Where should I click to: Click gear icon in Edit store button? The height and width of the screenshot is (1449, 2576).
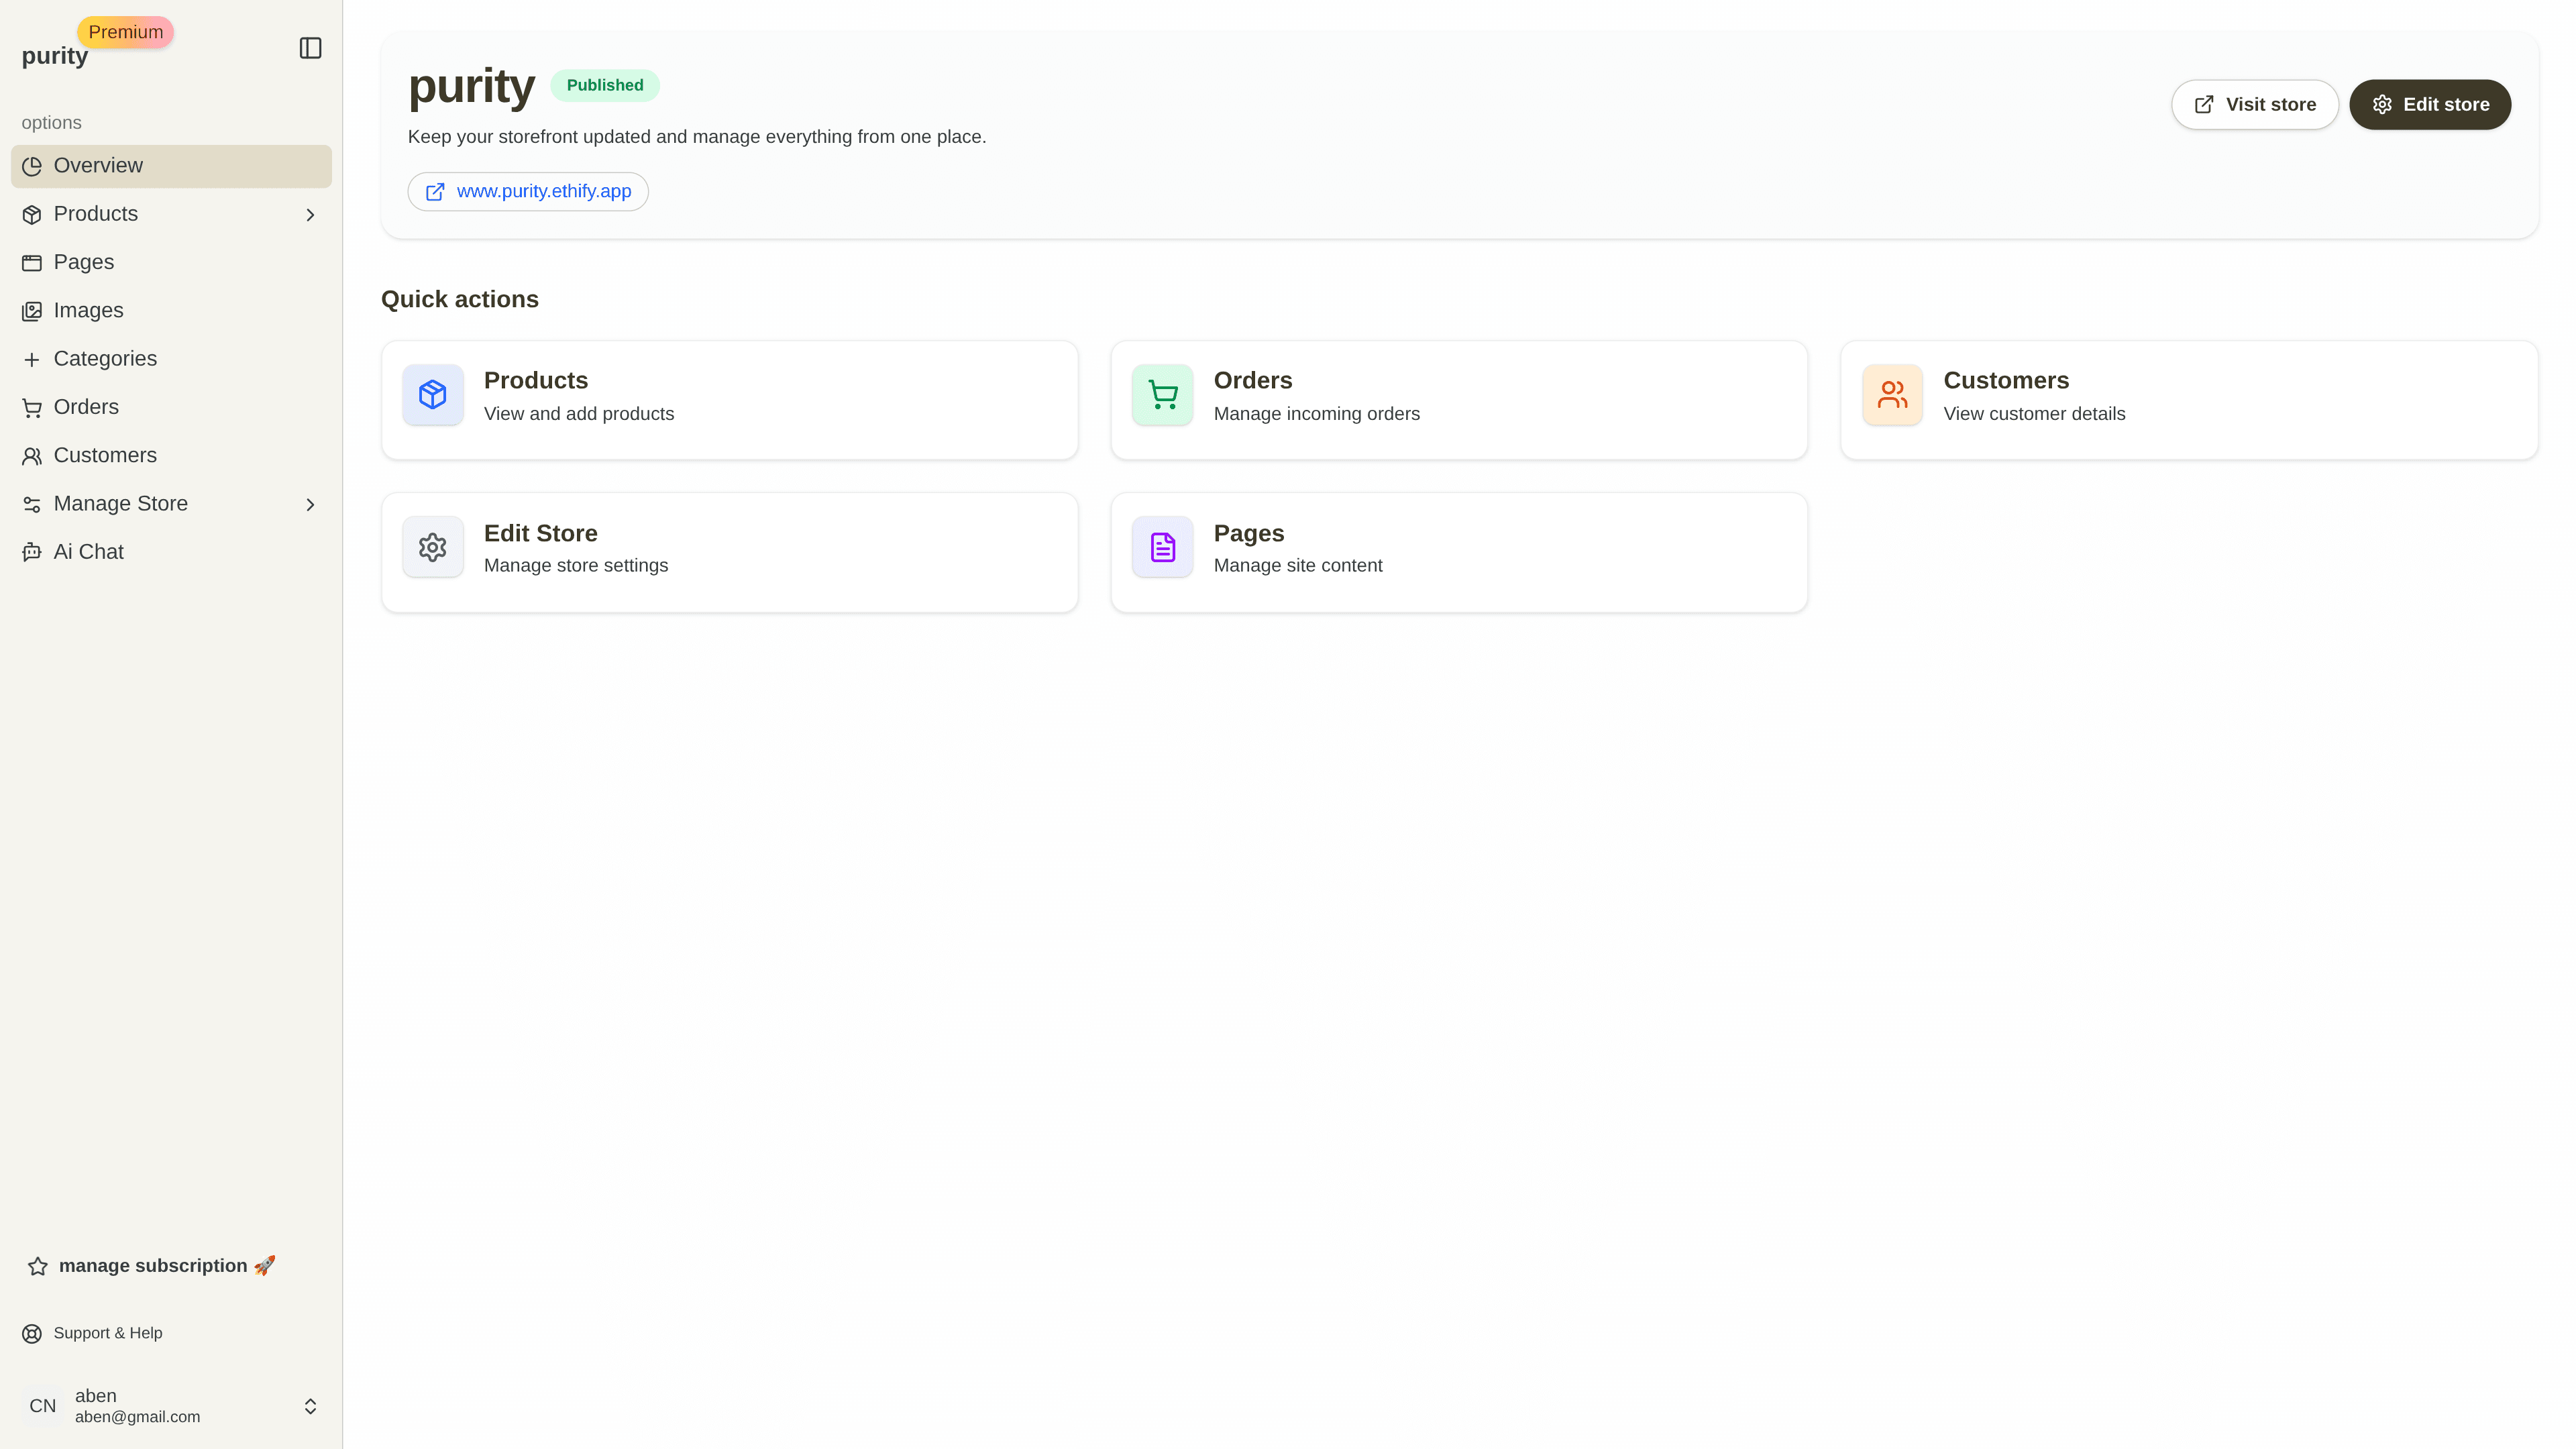pyautogui.click(x=2382, y=105)
